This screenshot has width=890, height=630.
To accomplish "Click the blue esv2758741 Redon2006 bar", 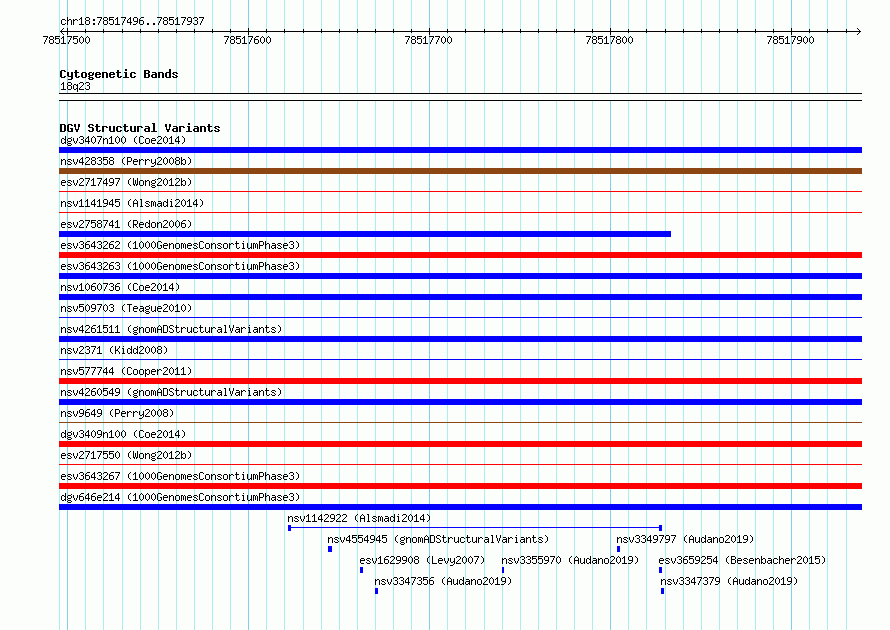I will click(365, 234).
